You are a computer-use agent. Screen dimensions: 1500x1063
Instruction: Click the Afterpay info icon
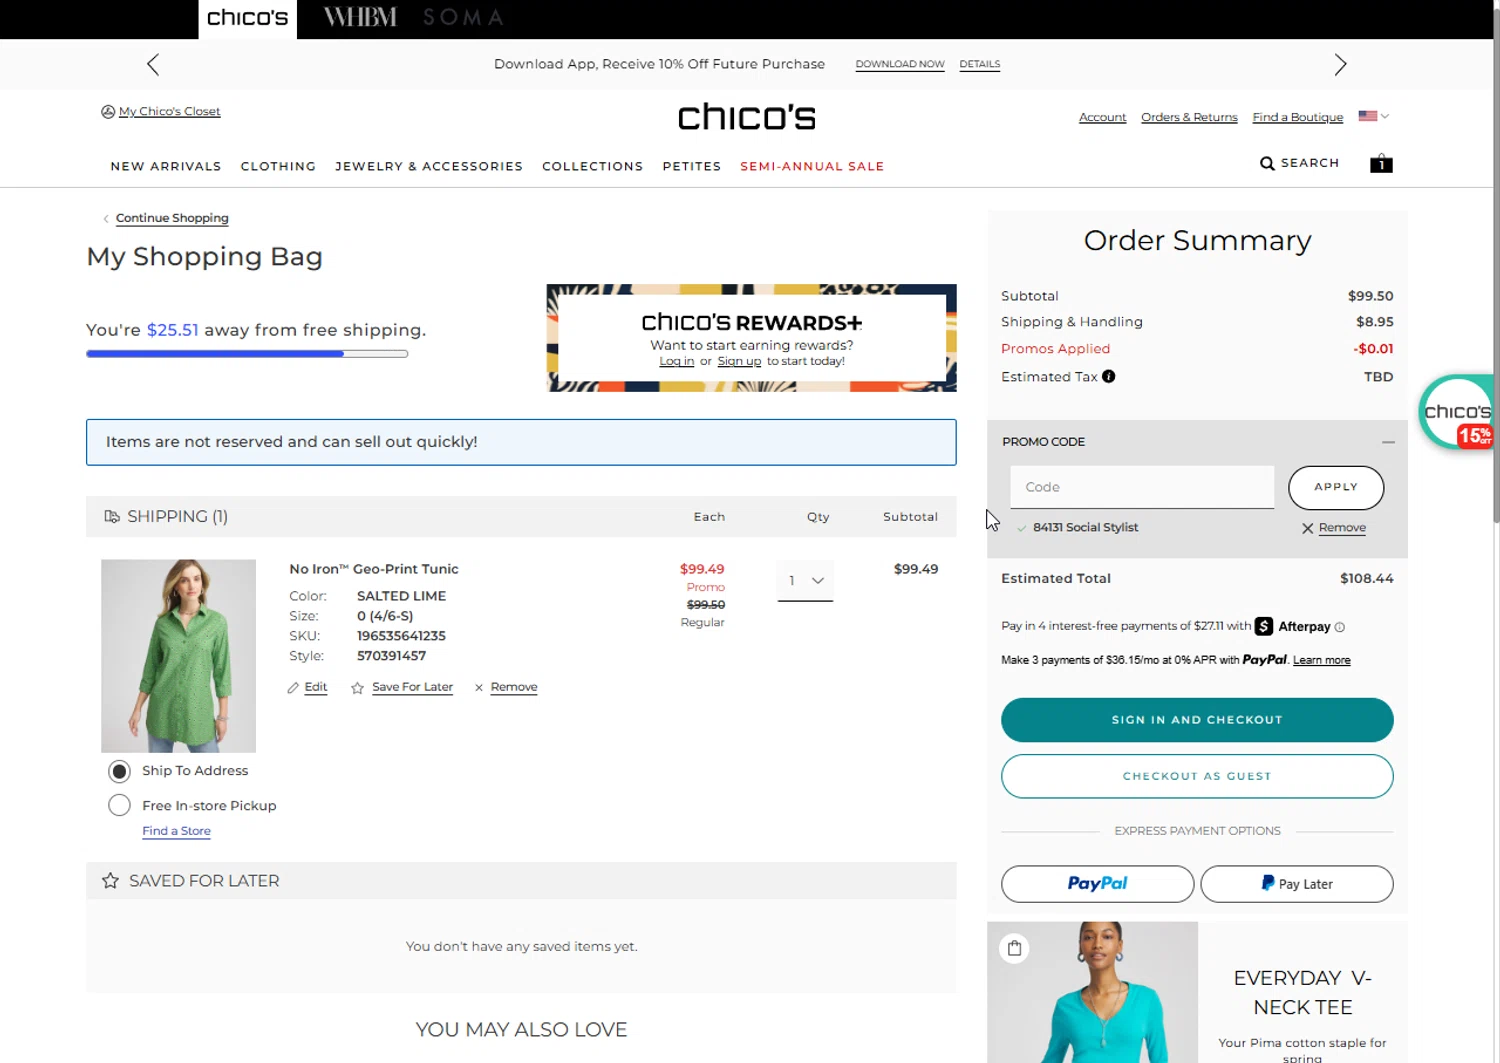click(x=1340, y=627)
